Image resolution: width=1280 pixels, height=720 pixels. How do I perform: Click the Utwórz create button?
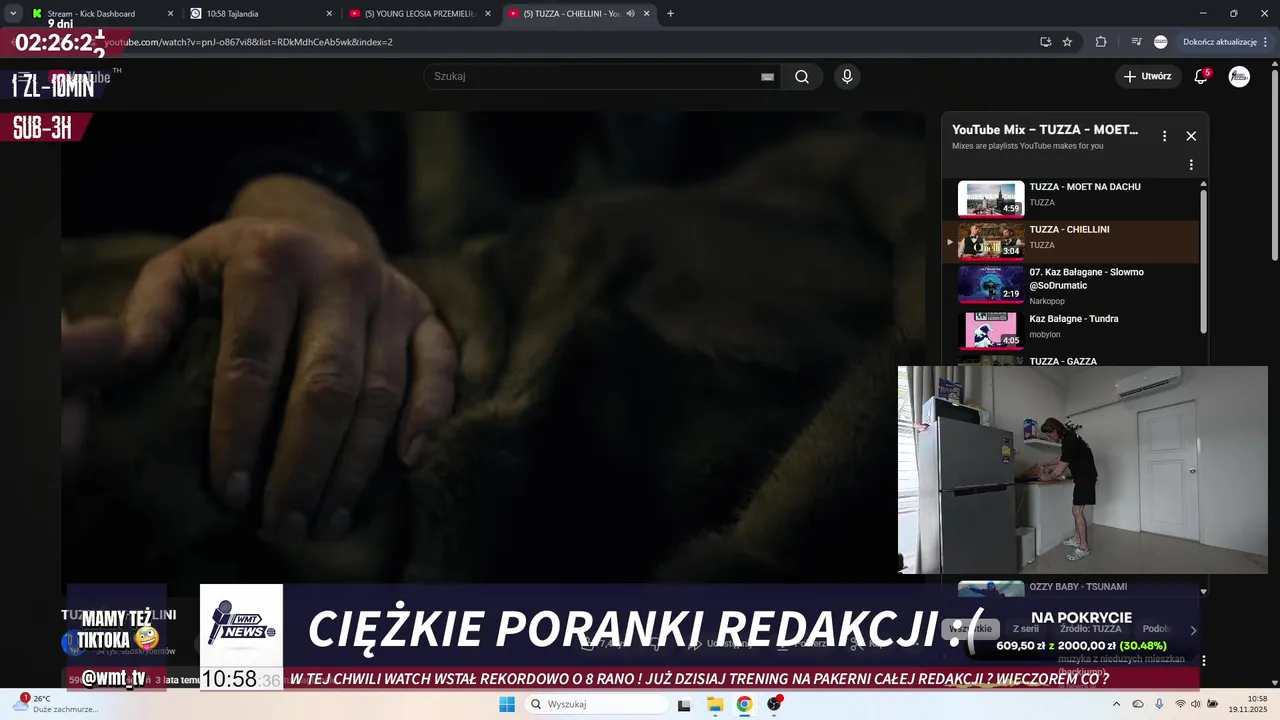point(1147,77)
